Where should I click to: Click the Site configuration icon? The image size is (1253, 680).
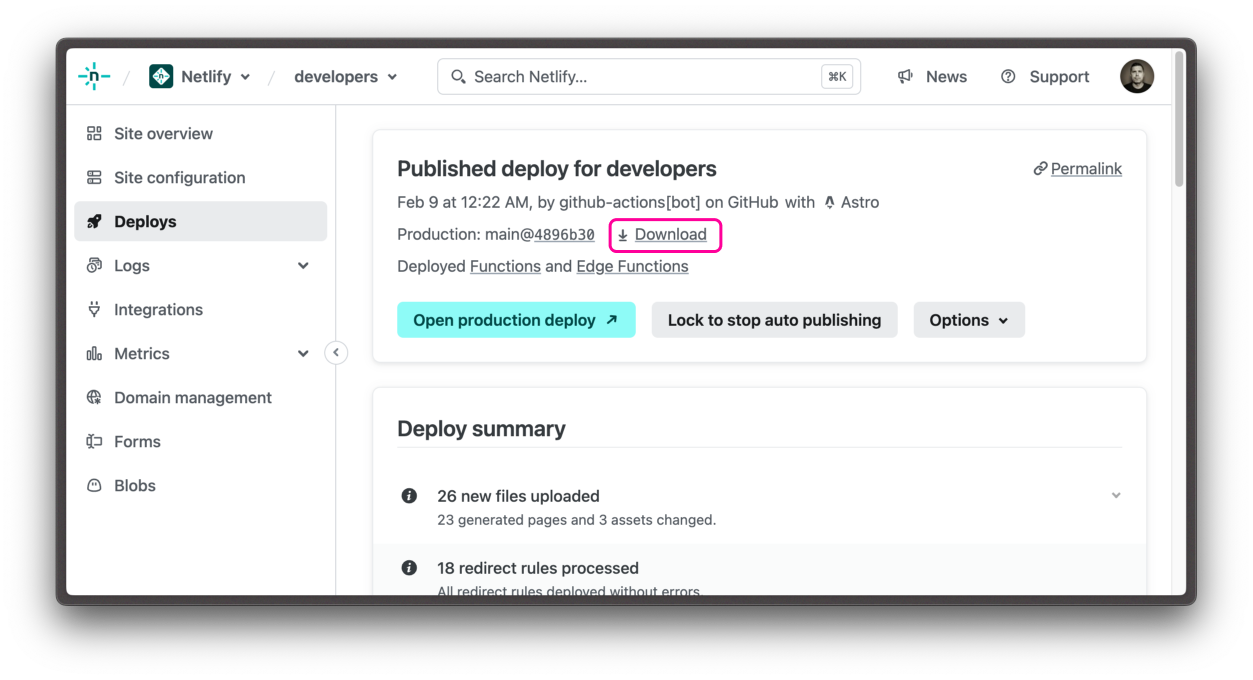pyautogui.click(x=94, y=178)
